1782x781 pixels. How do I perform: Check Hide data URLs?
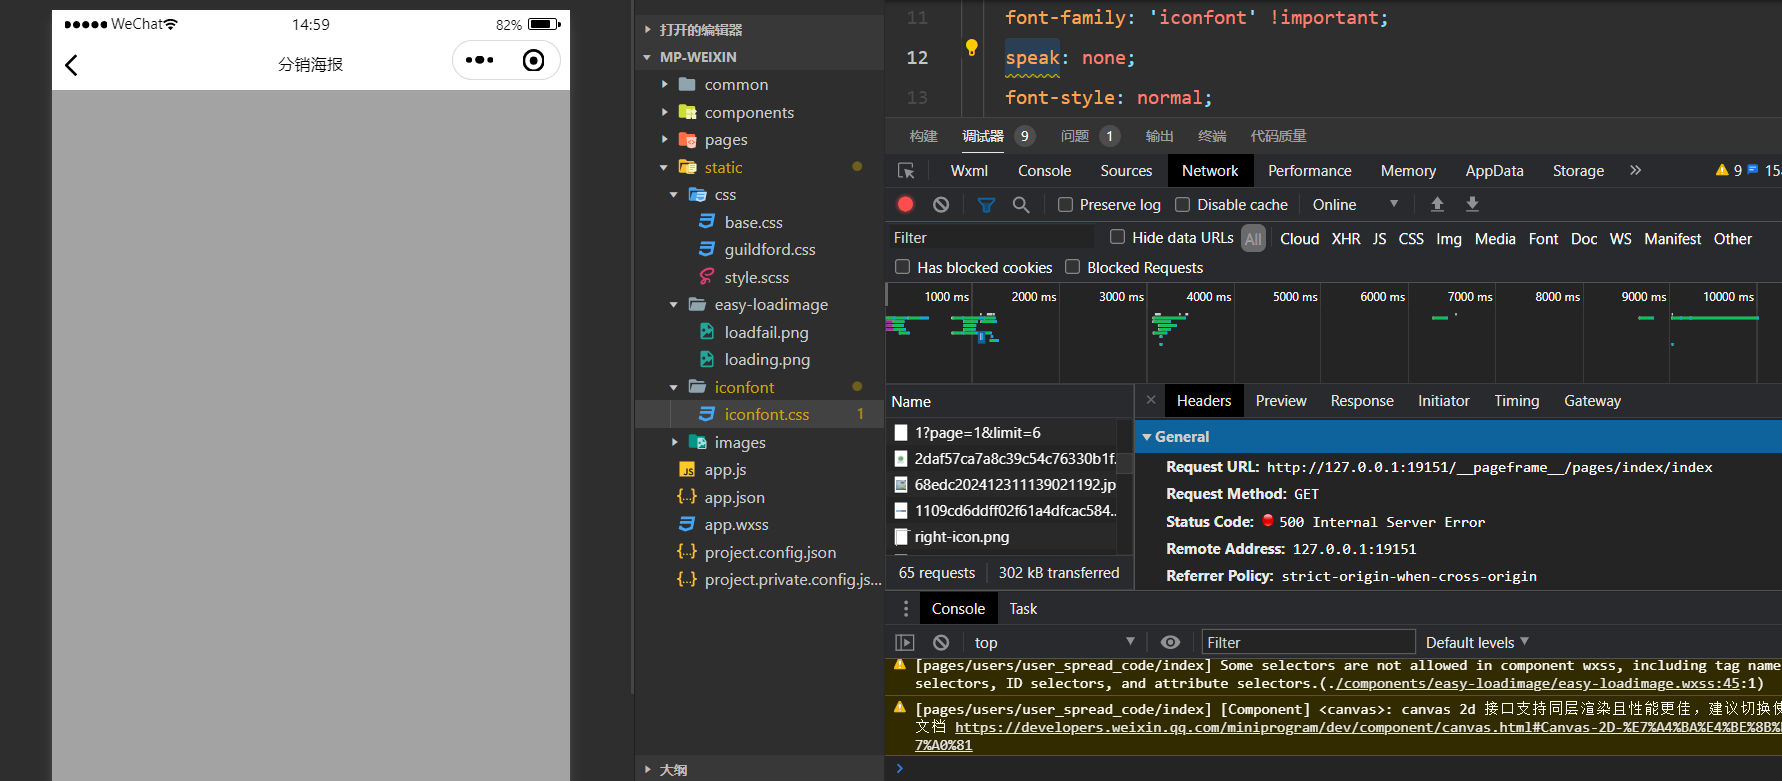tap(1118, 237)
